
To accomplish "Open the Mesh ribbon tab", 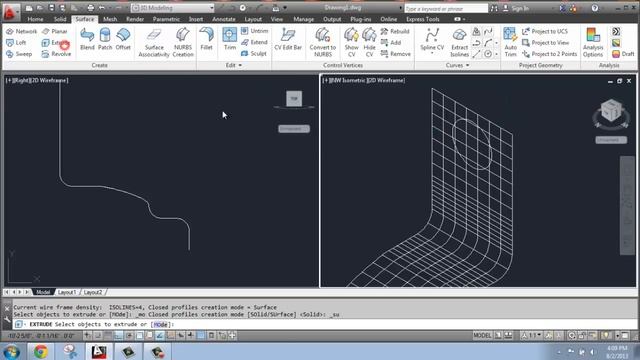I will pyautogui.click(x=110, y=19).
